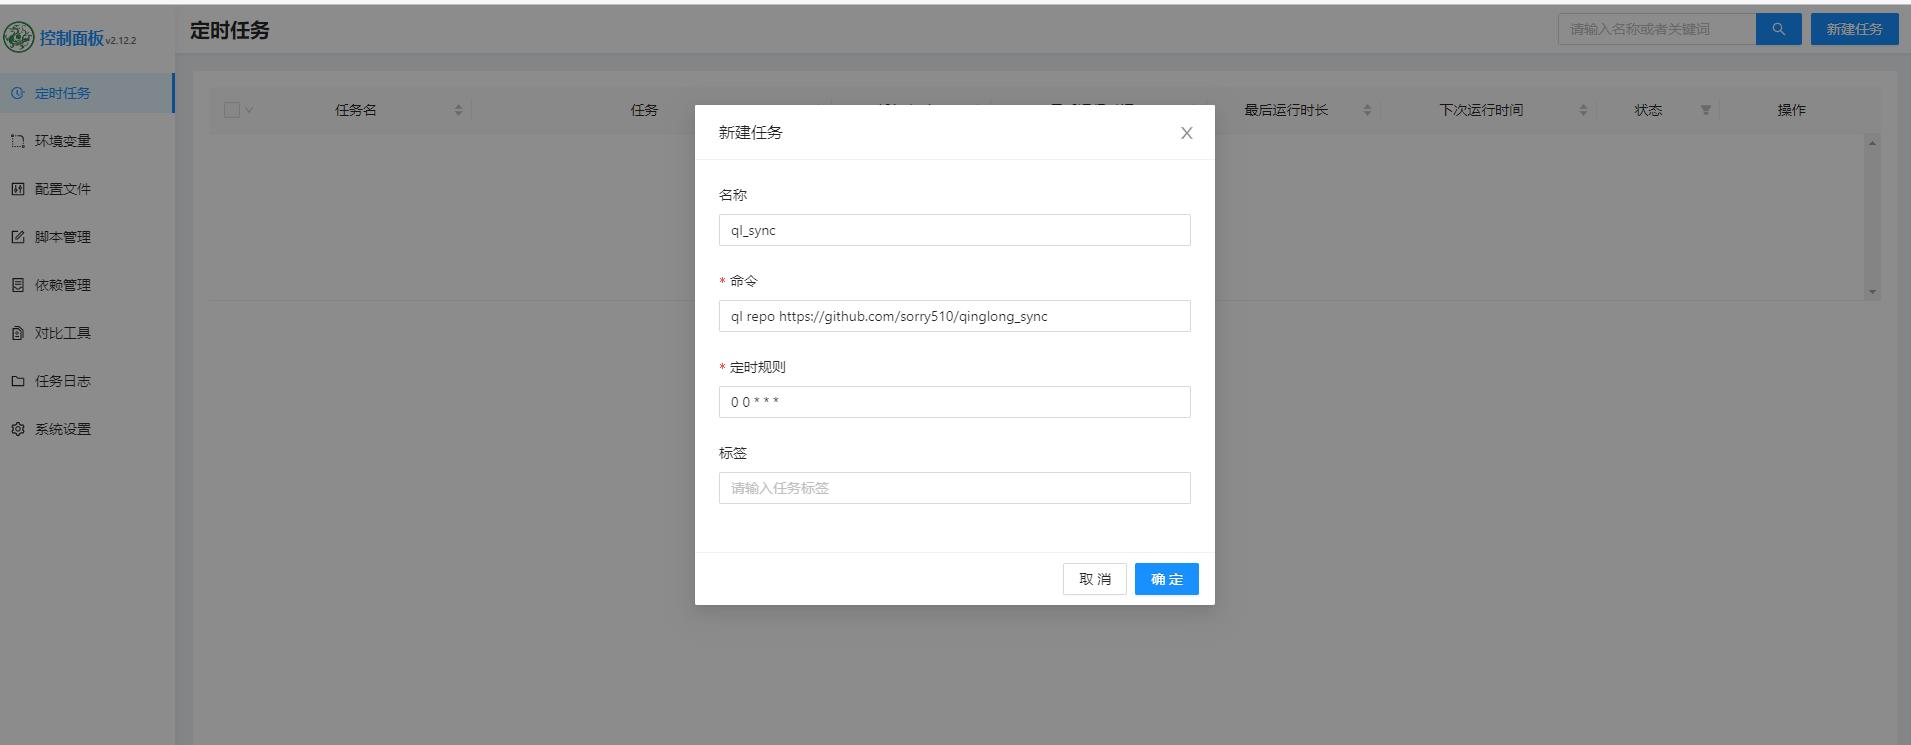The image size is (1911, 745).
Task: Click the 名称 field containing ql_sync
Action: tap(954, 230)
